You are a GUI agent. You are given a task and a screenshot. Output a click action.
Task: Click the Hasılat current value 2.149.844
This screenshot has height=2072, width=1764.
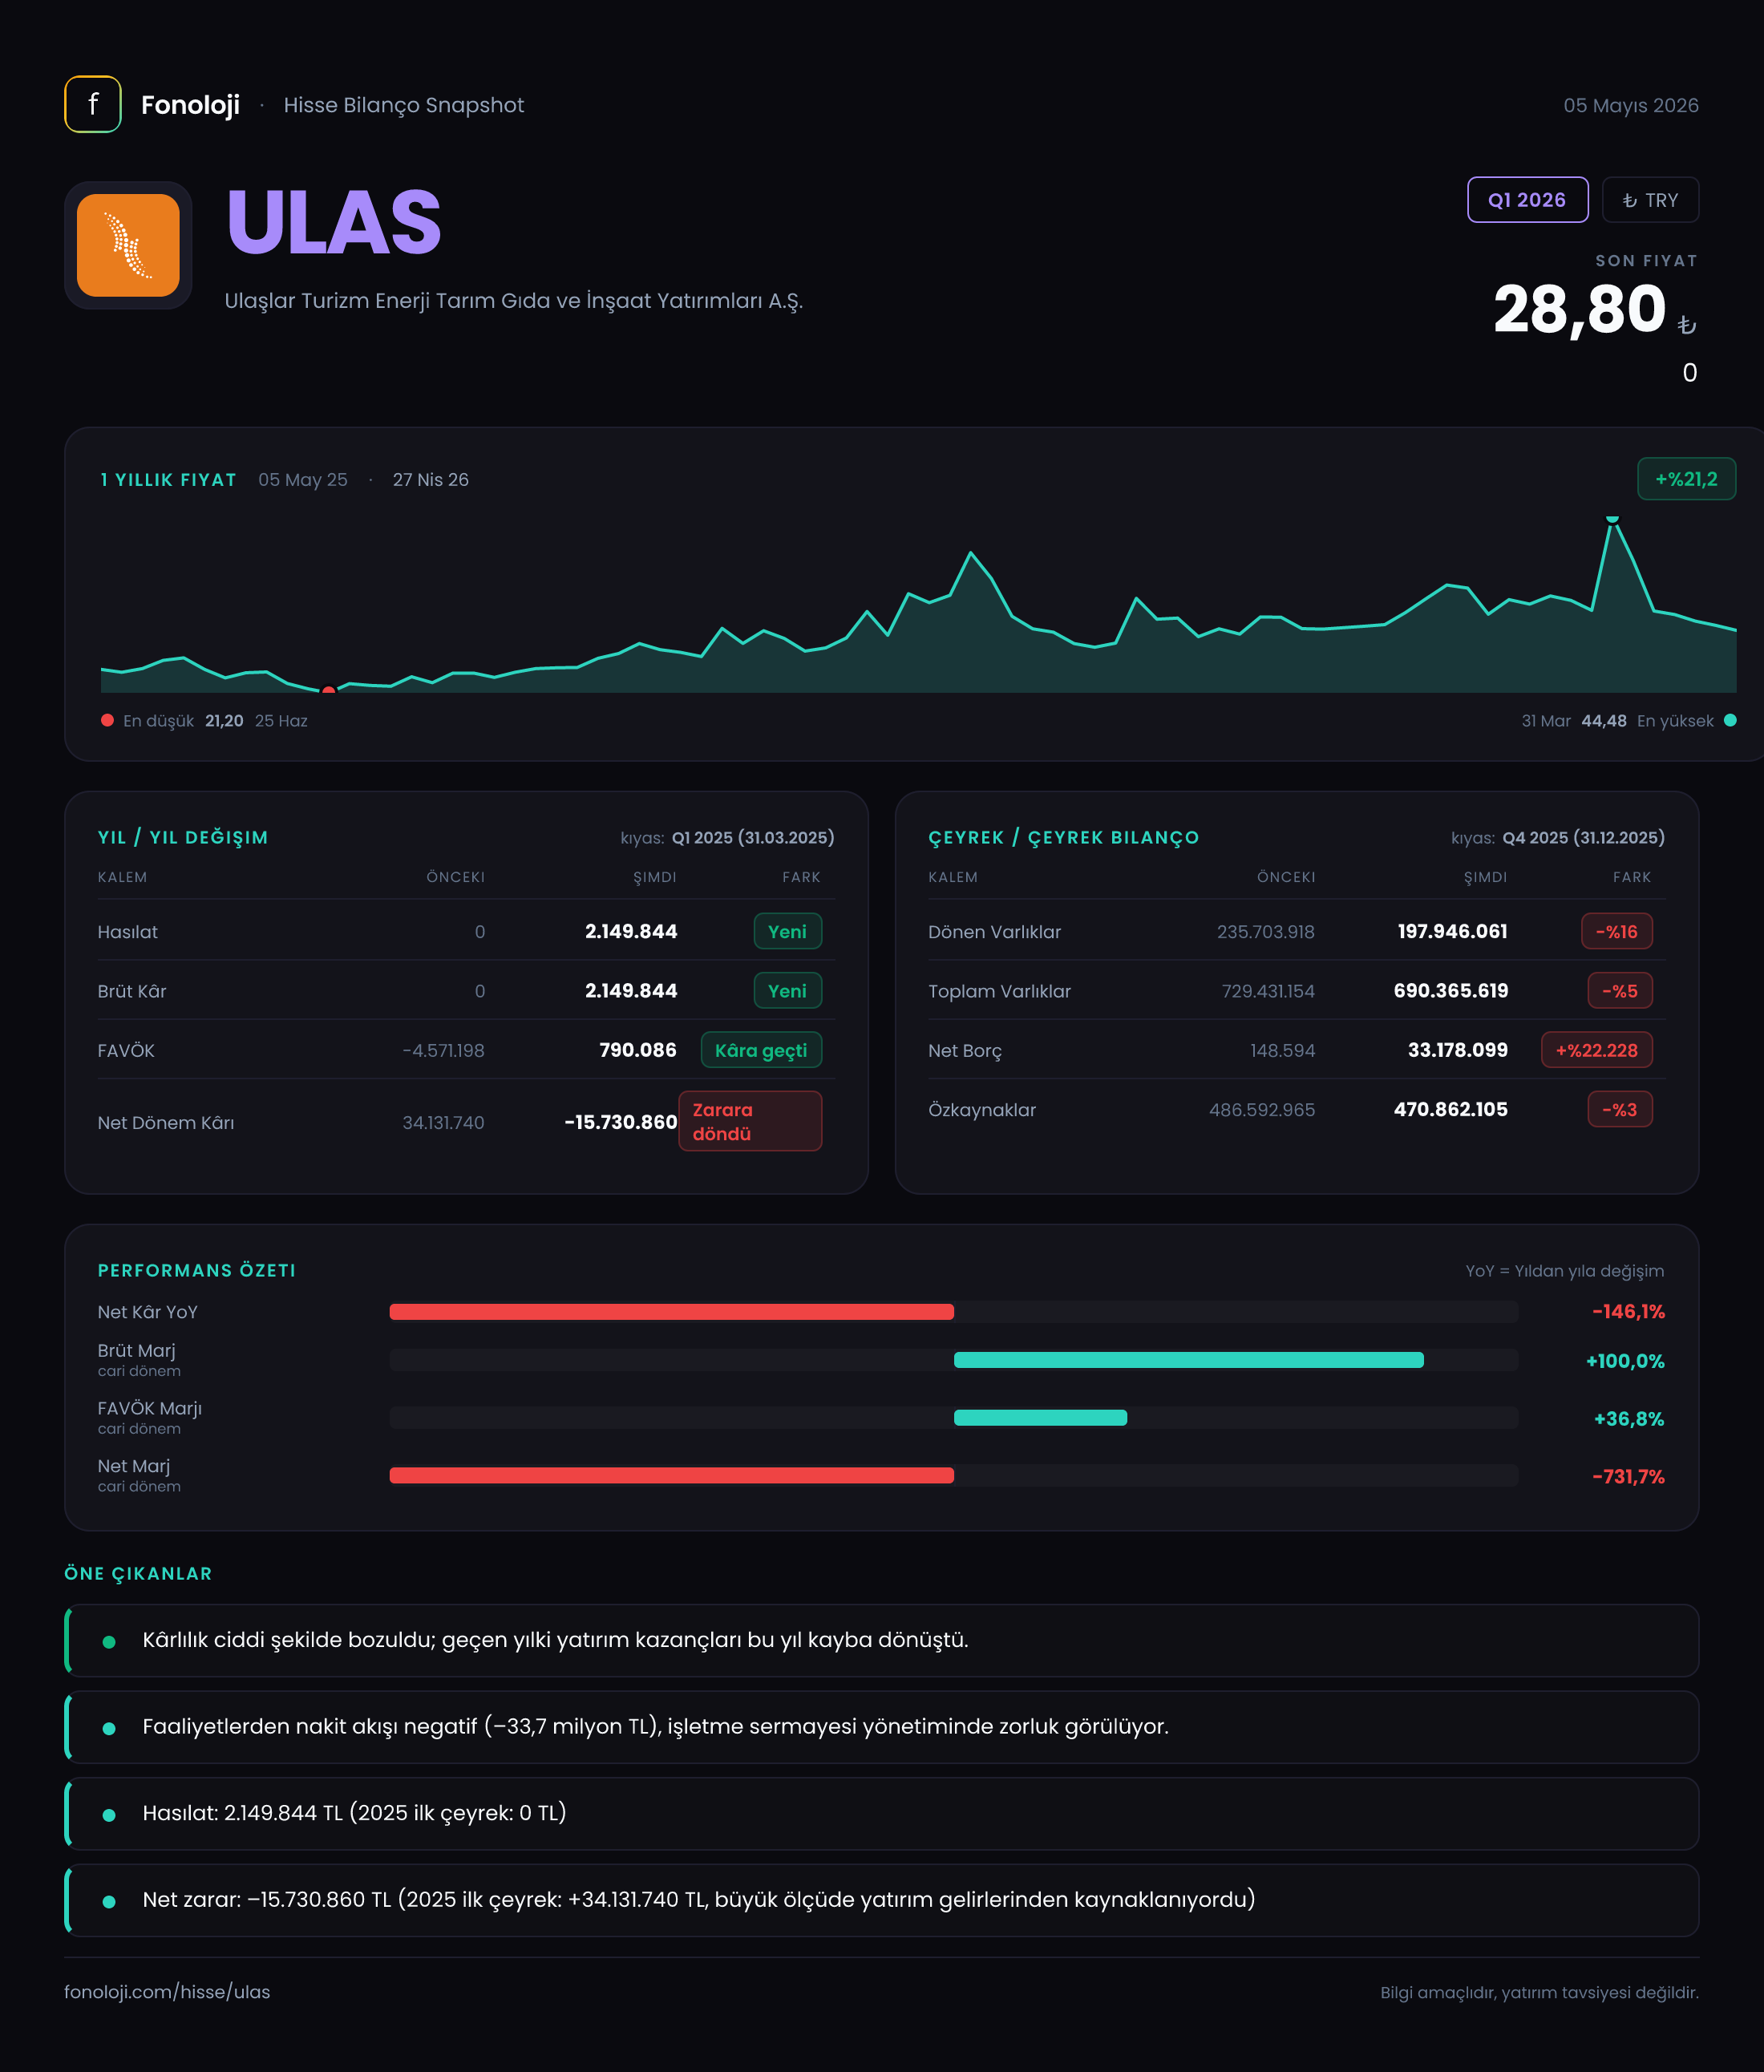[631, 931]
